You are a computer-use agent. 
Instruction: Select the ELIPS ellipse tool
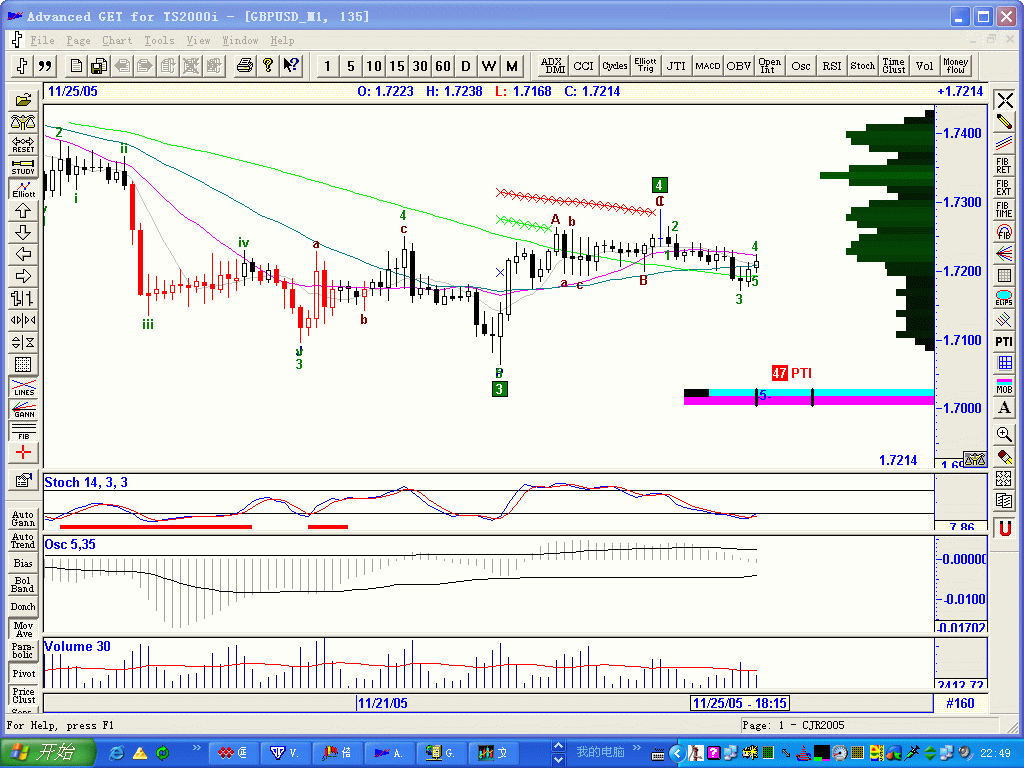click(1004, 298)
